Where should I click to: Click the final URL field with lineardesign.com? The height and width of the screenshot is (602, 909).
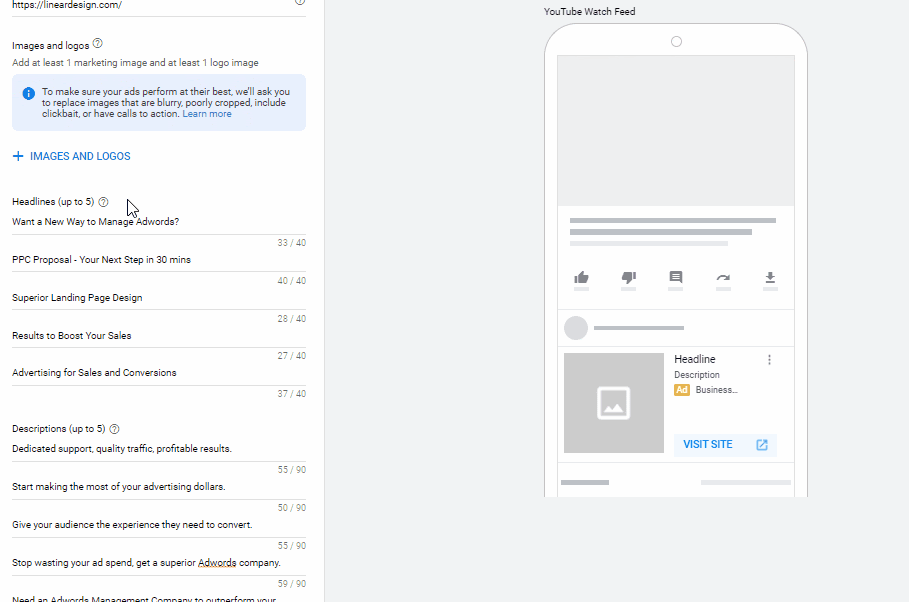click(x=150, y=5)
